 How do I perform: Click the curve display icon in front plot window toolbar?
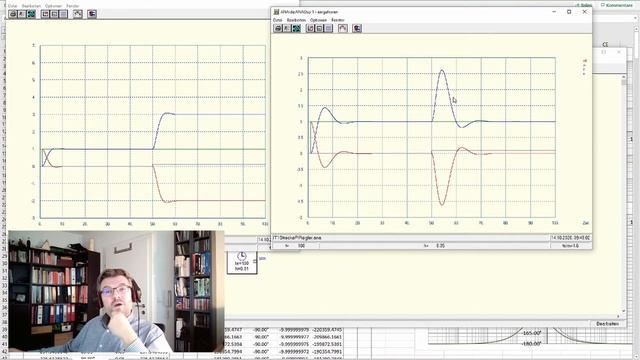tap(342, 28)
